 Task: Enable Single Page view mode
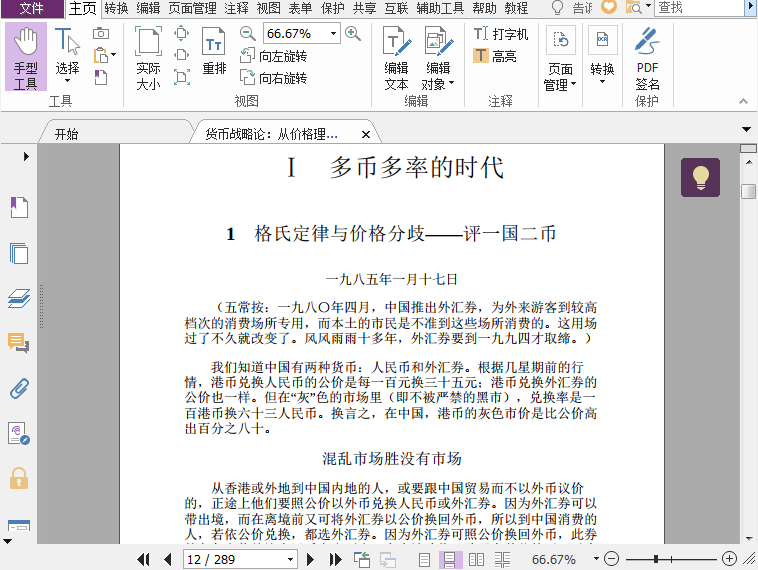tap(424, 560)
